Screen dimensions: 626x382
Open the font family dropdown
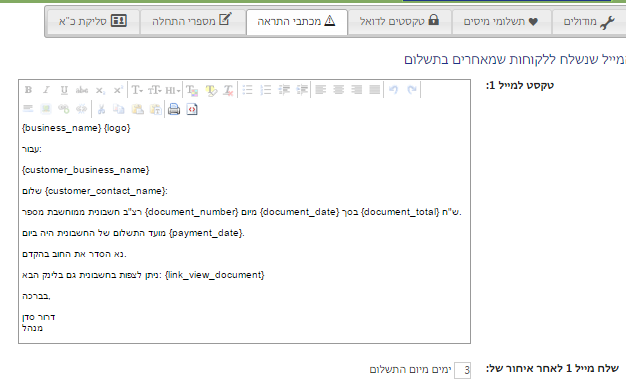(137, 90)
